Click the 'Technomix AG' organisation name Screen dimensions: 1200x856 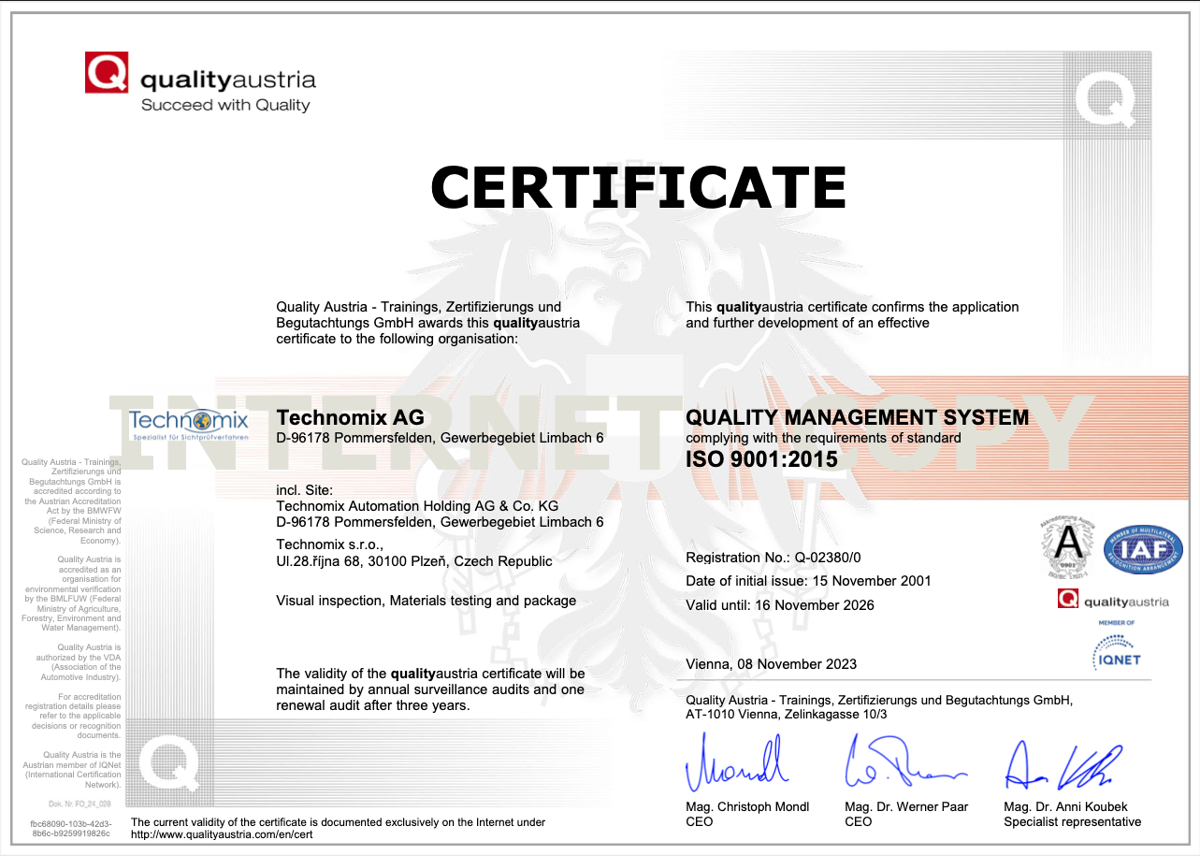pyautogui.click(x=350, y=417)
